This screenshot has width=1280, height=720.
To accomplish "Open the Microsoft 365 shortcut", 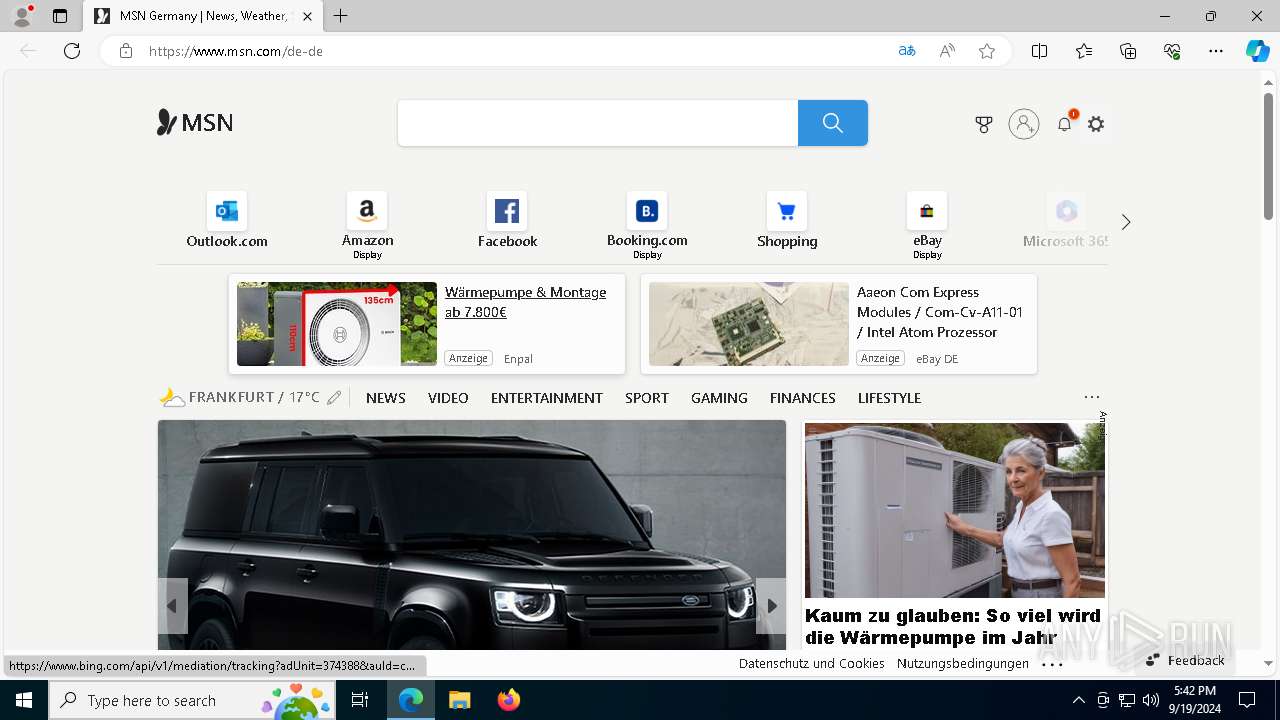I will point(1066,221).
